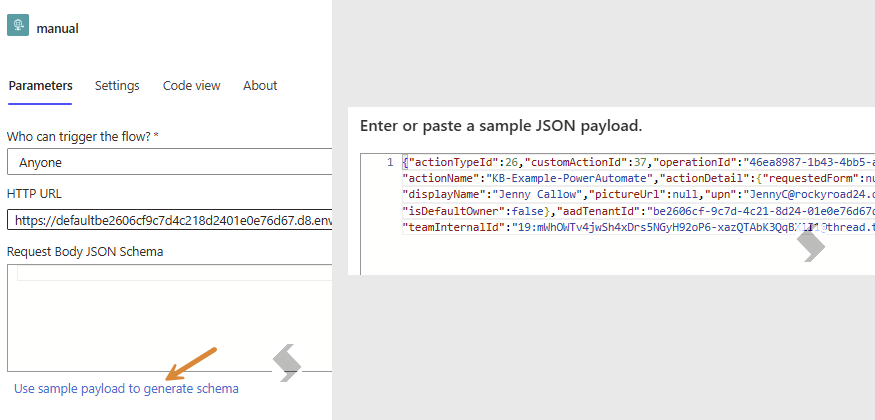This screenshot has width=875, height=420.
Task: Click the 'manual' trigger title
Action: 57,28
